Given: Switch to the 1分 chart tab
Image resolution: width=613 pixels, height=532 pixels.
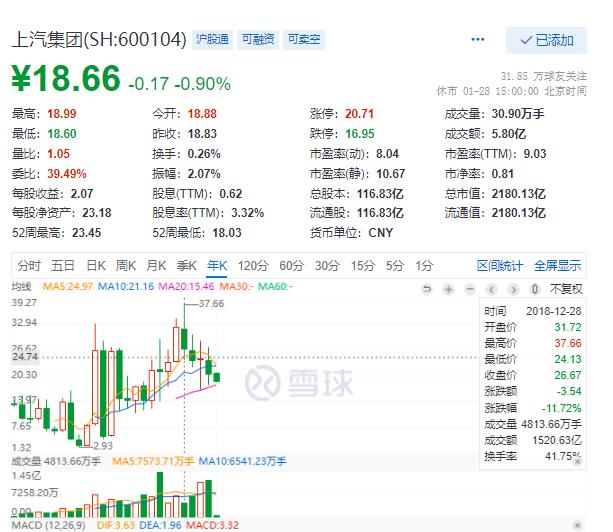Looking at the screenshot, I should click(x=424, y=266).
